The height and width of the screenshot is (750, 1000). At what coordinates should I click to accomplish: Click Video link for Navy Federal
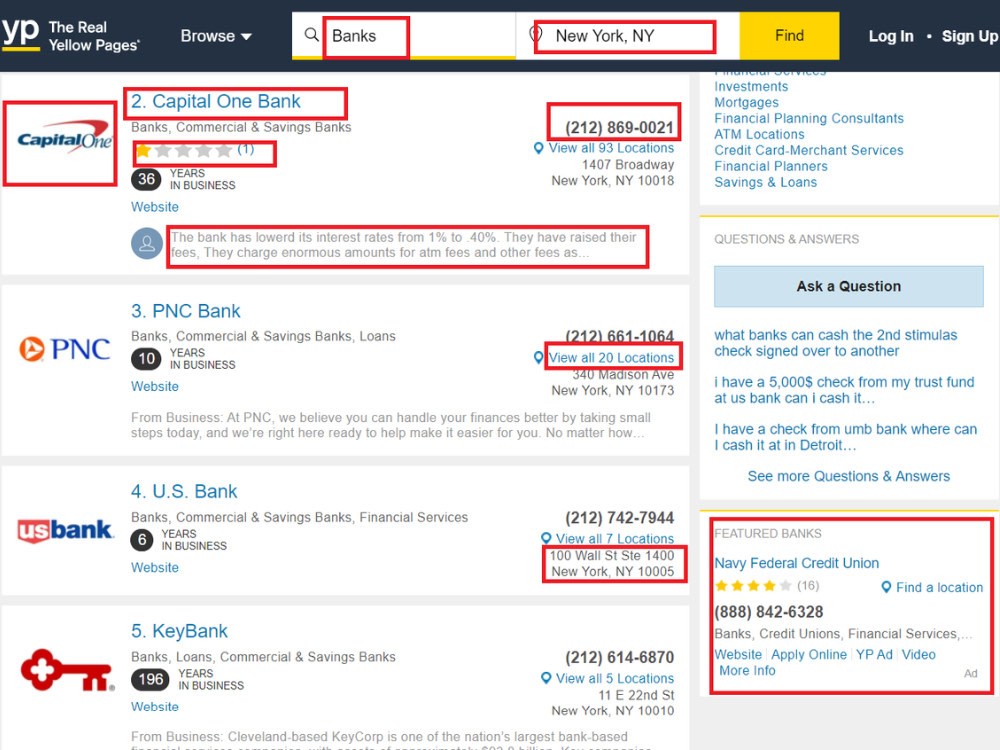[x=918, y=654]
